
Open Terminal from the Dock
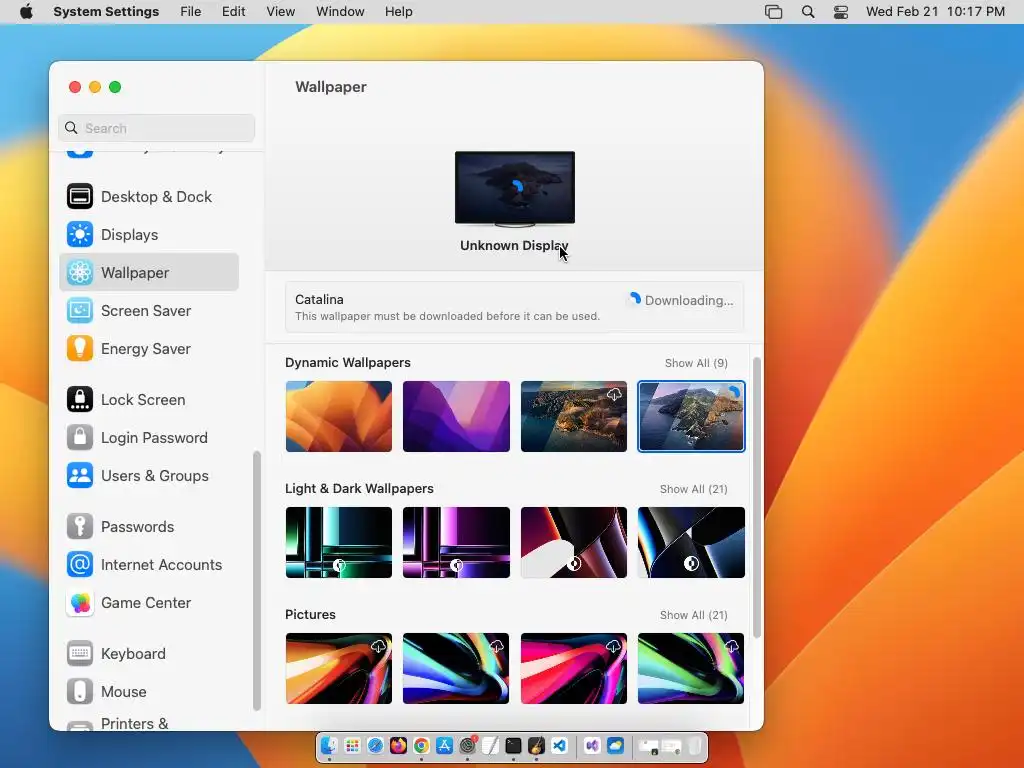[513, 745]
